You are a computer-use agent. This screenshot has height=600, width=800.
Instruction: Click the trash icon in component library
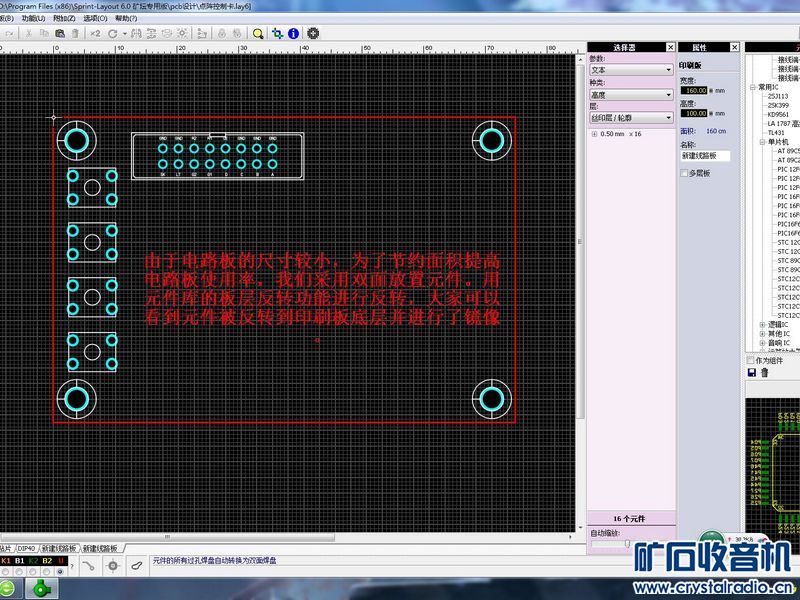click(x=765, y=373)
